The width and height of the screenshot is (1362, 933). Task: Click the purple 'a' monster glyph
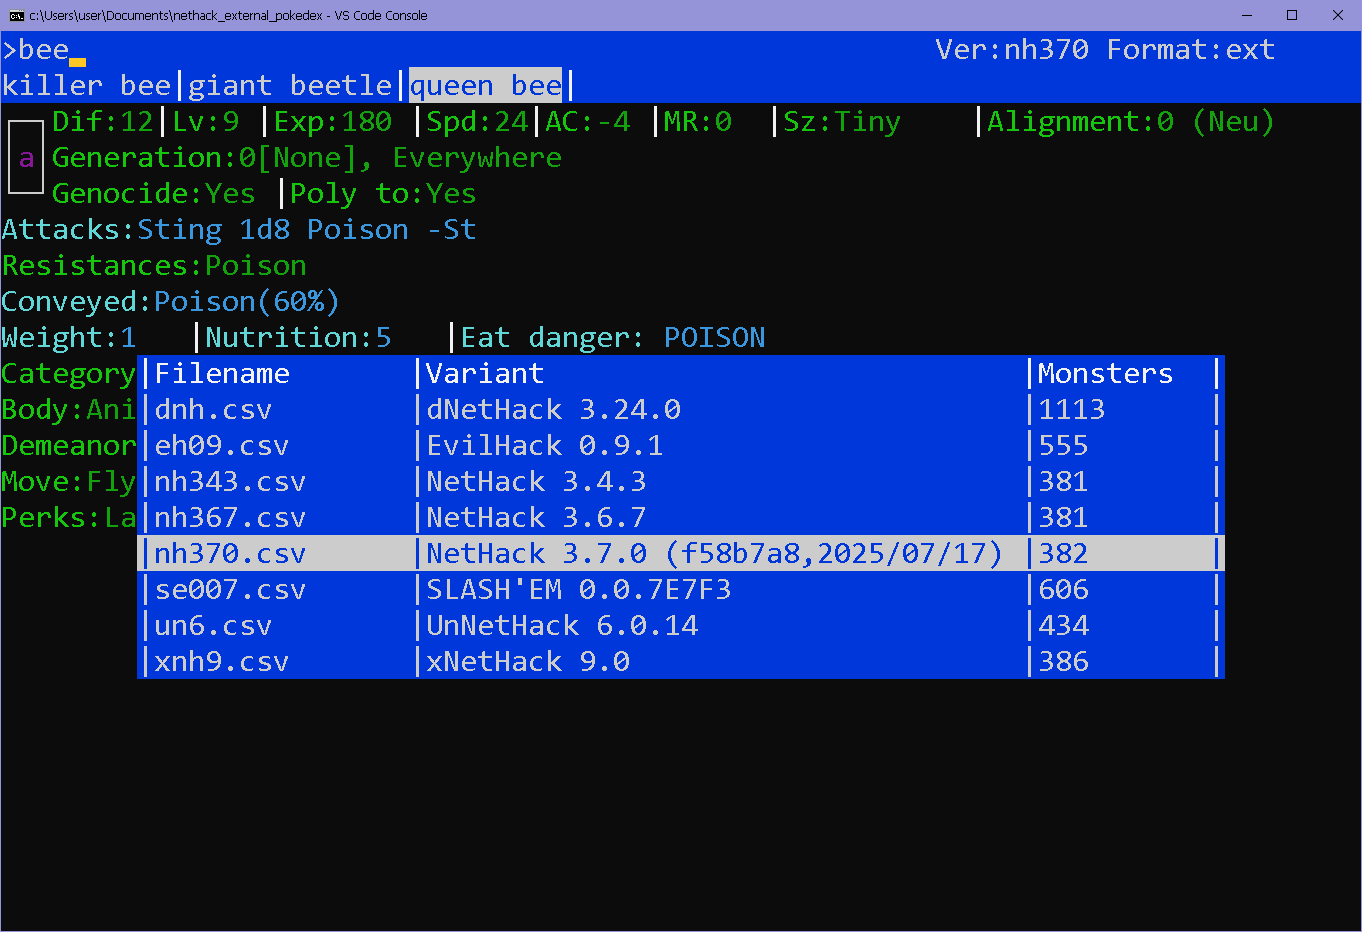[26, 157]
